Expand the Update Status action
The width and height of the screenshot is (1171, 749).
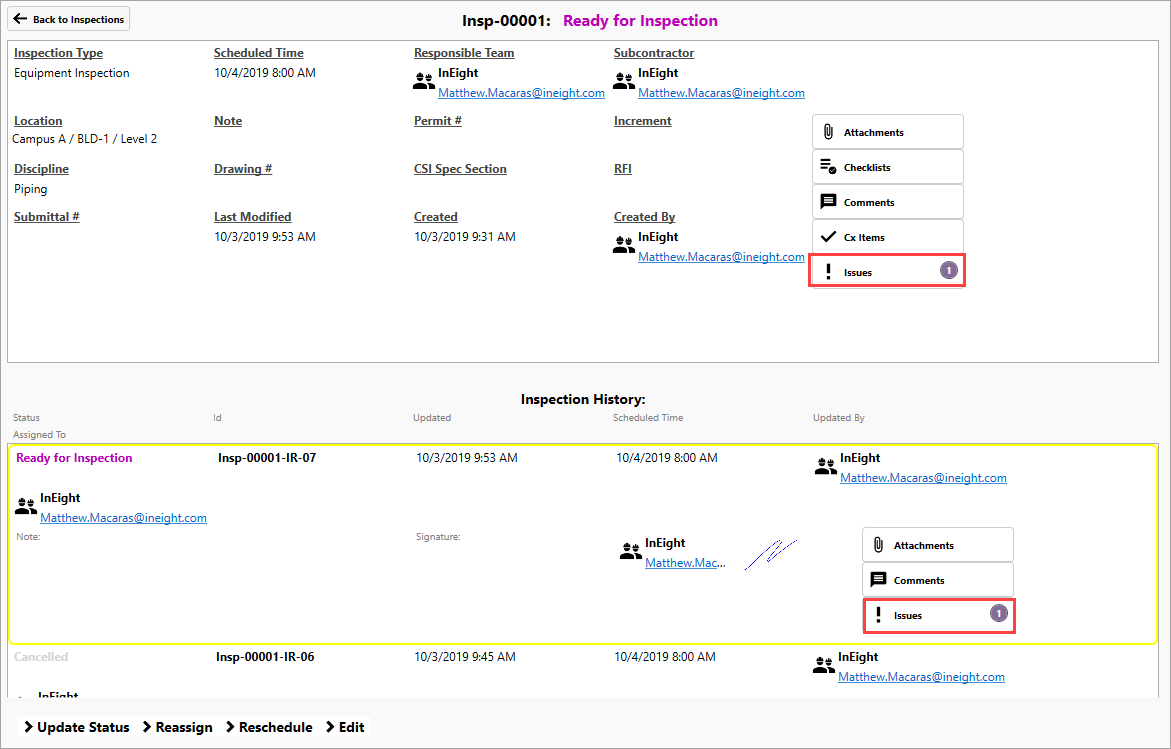[76, 727]
